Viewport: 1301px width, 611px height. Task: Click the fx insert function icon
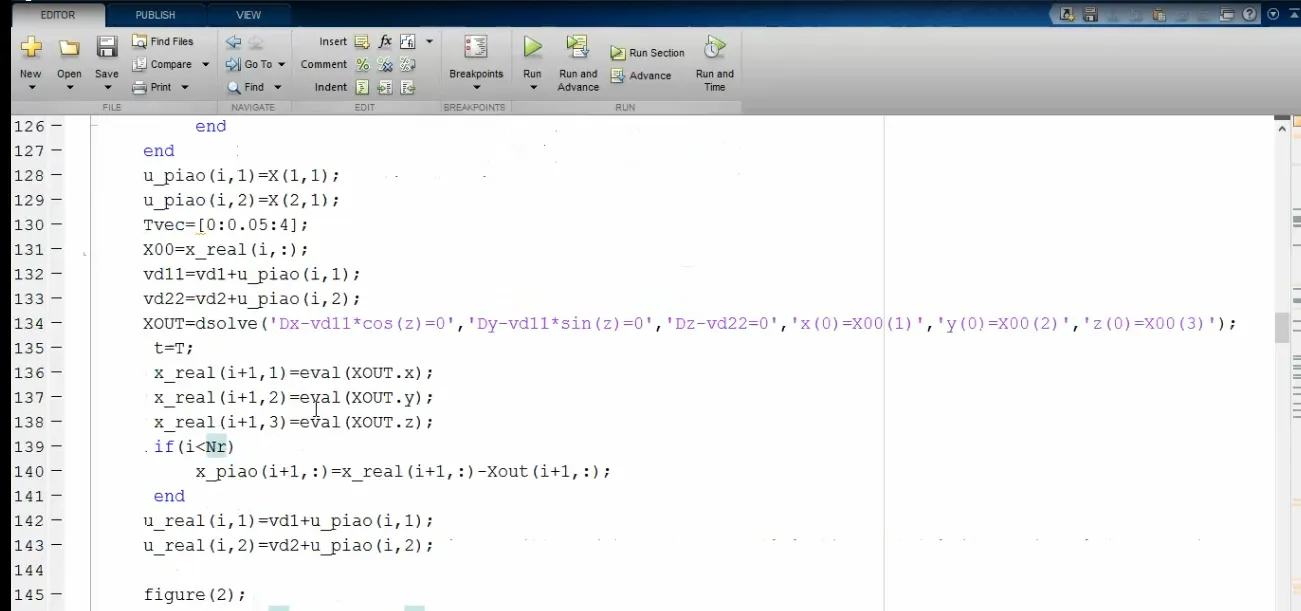385,42
